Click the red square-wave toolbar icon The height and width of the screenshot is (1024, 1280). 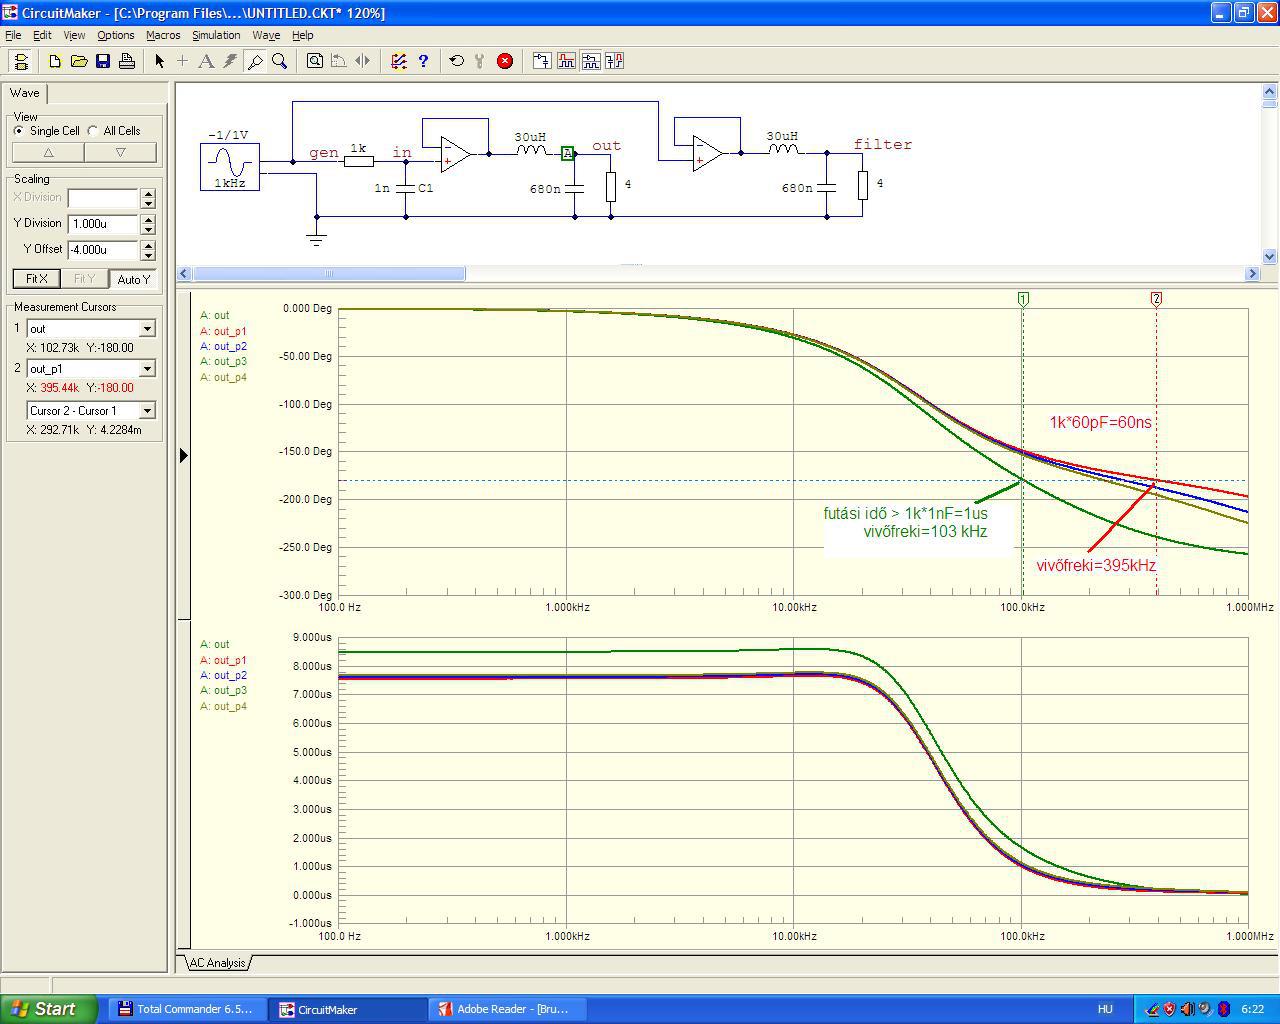(x=566, y=61)
